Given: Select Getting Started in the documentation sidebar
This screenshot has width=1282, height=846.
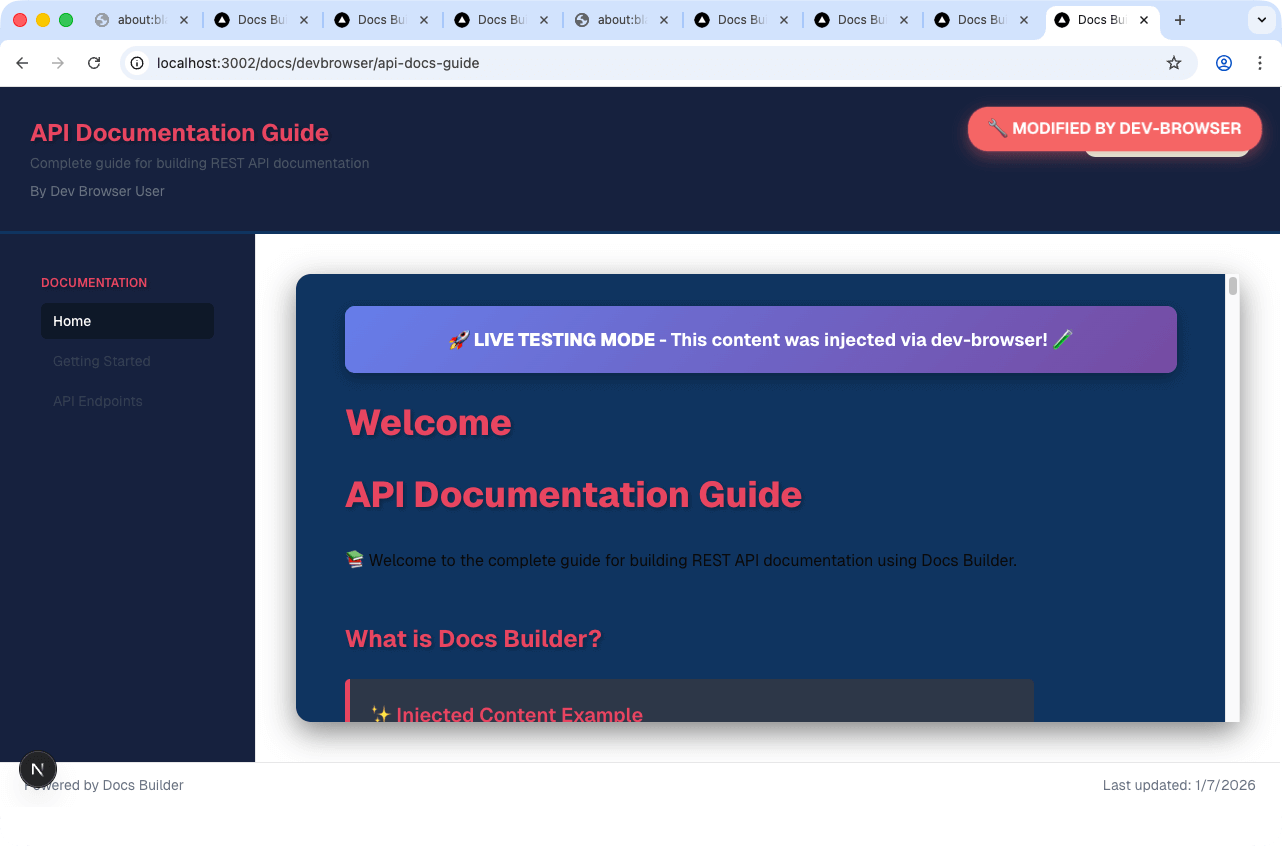Looking at the screenshot, I should click(101, 361).
